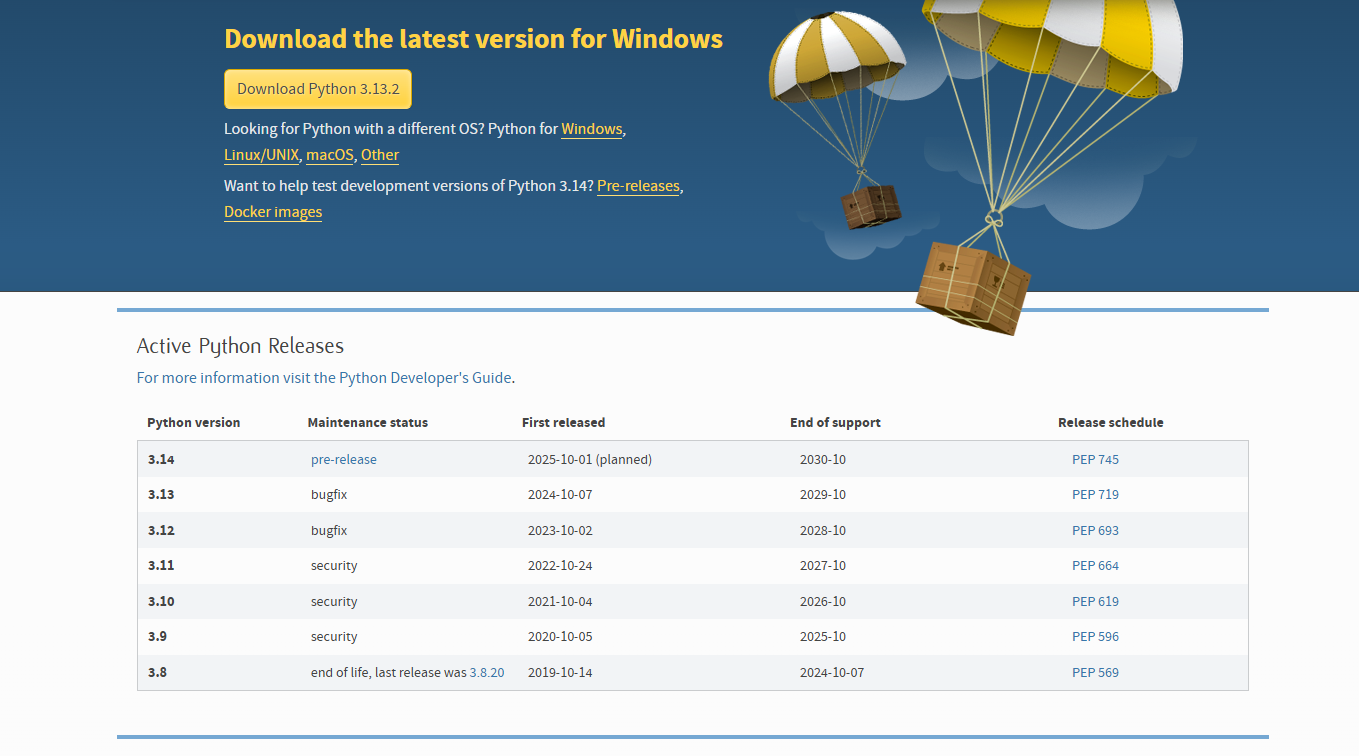Click the Active Python Releases heading
Viewport: 1359px width, 756px height.
tap(240, 346)
